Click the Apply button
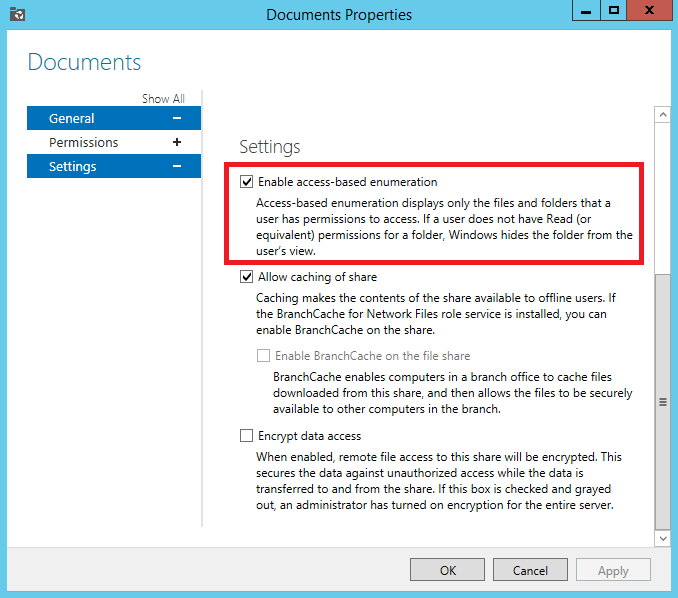 coord(613,571)
